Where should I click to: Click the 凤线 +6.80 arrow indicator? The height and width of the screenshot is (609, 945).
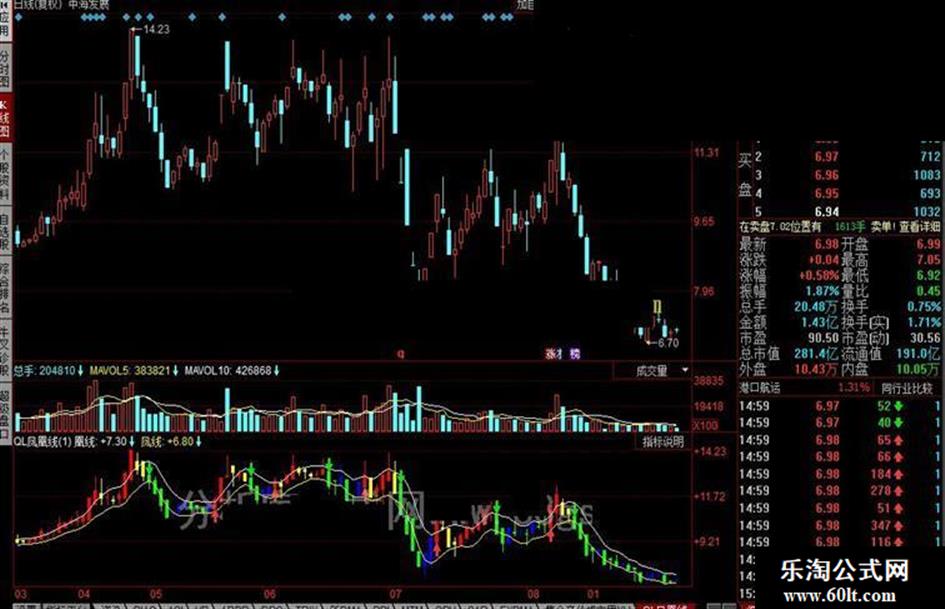198,441
